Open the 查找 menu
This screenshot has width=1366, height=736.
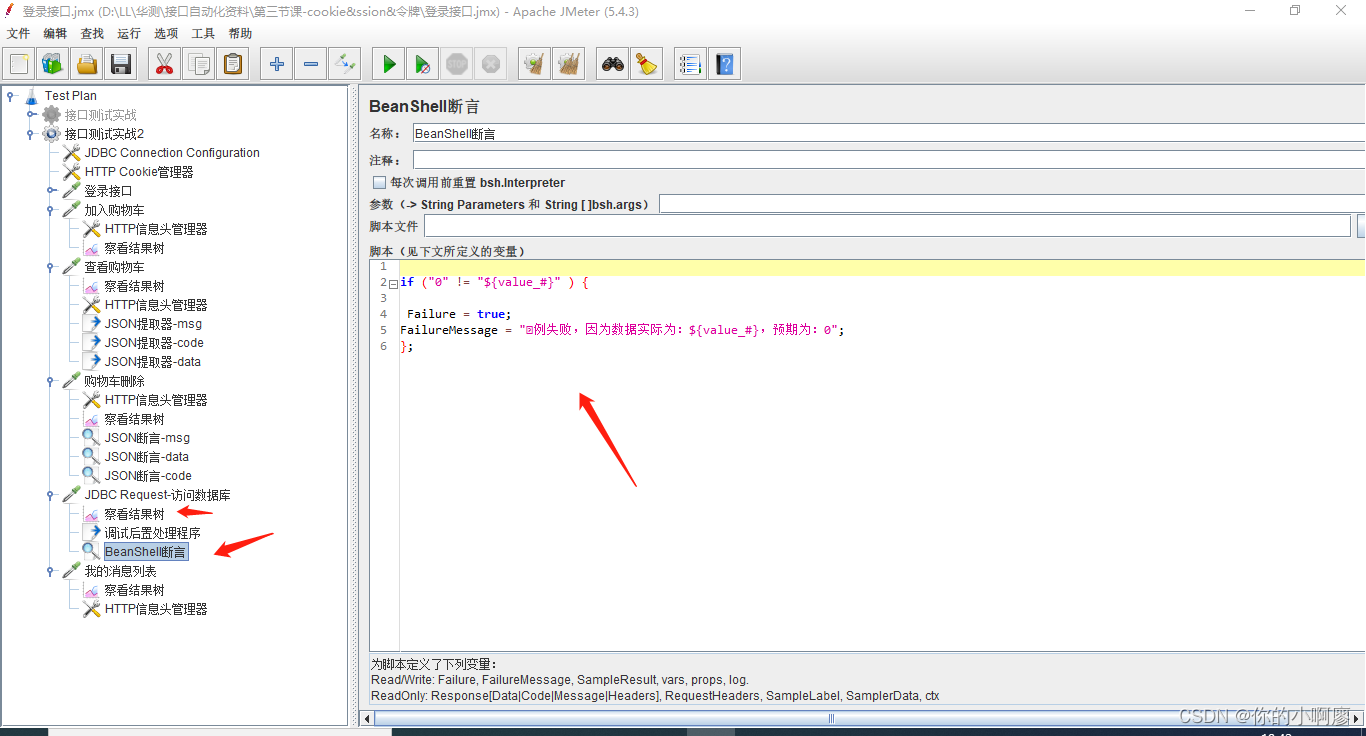[92, 33]
